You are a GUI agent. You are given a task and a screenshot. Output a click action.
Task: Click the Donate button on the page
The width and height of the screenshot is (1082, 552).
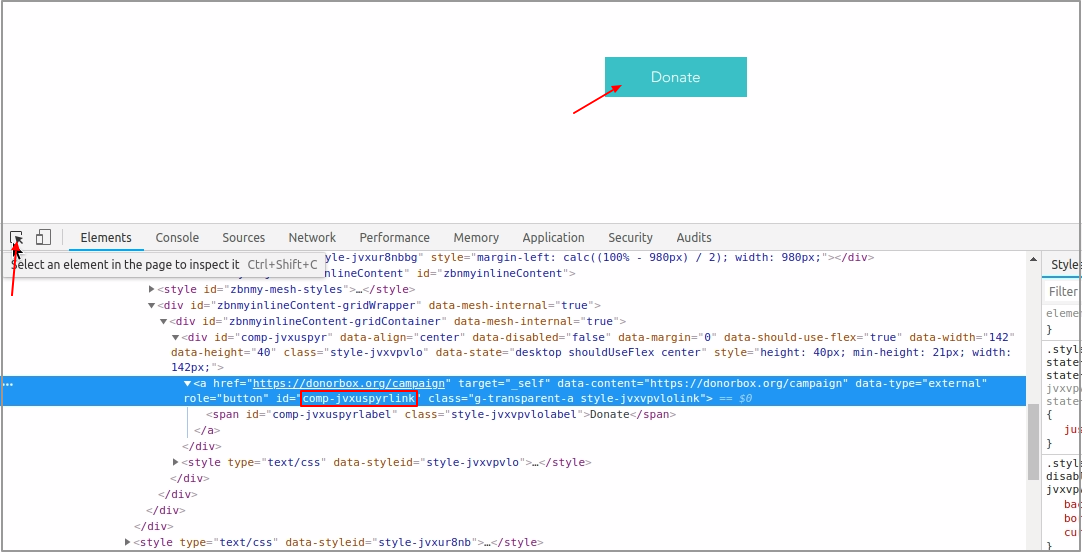tap(675, 77)
